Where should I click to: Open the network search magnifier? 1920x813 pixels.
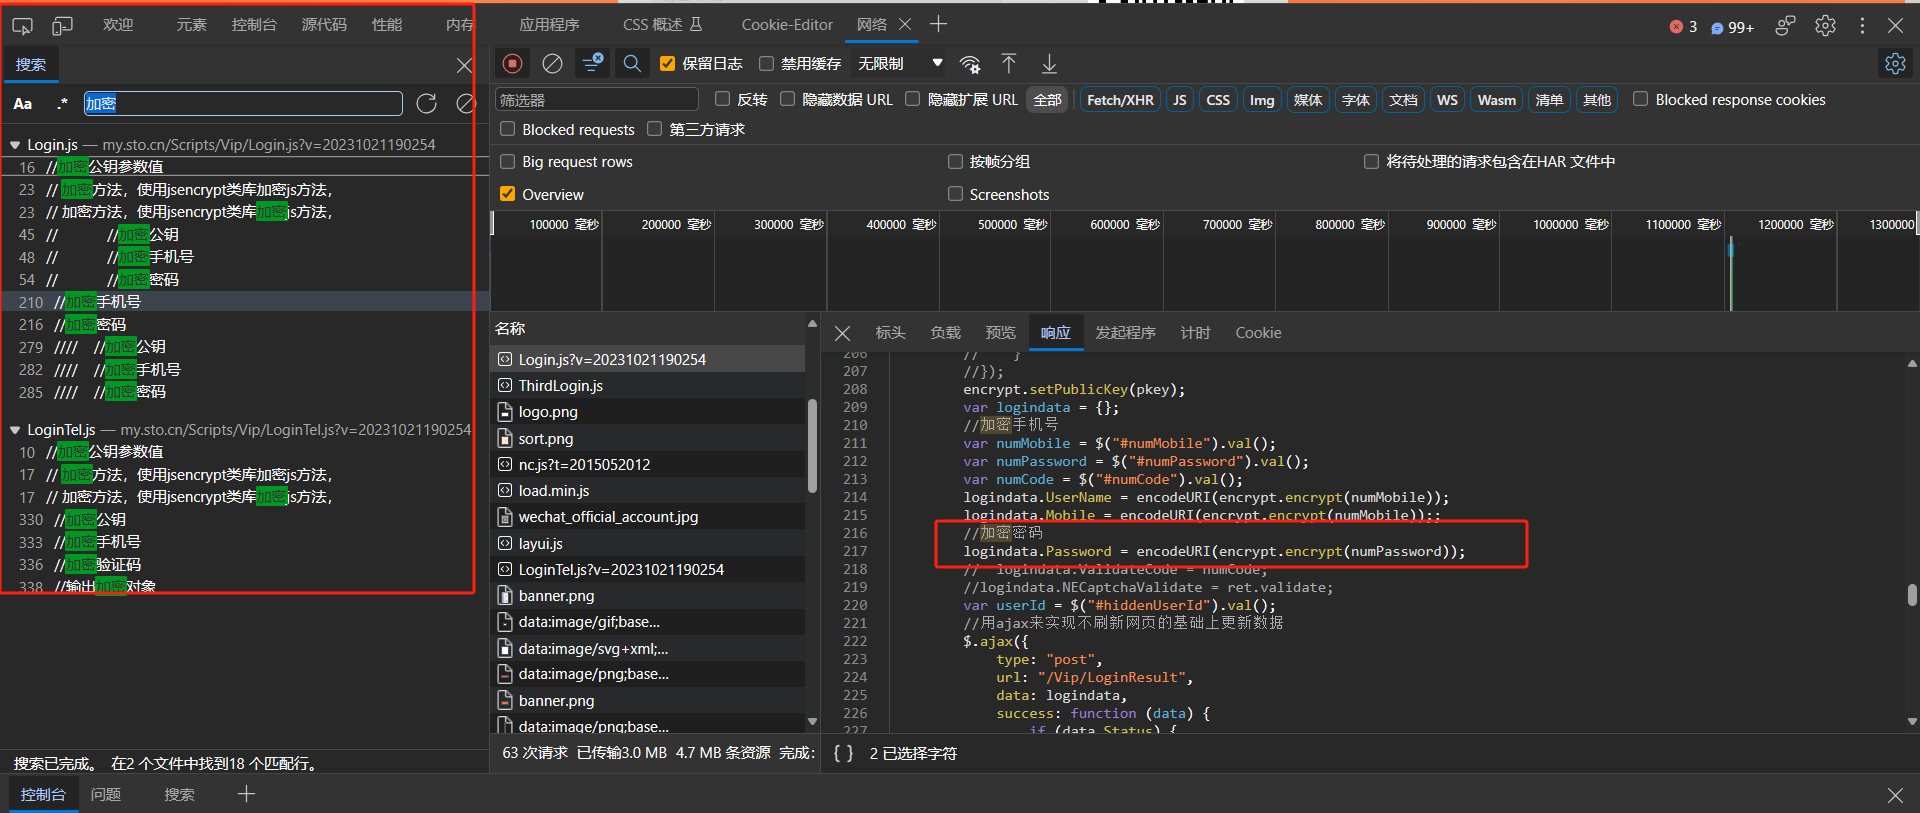[x=632, y=64]
